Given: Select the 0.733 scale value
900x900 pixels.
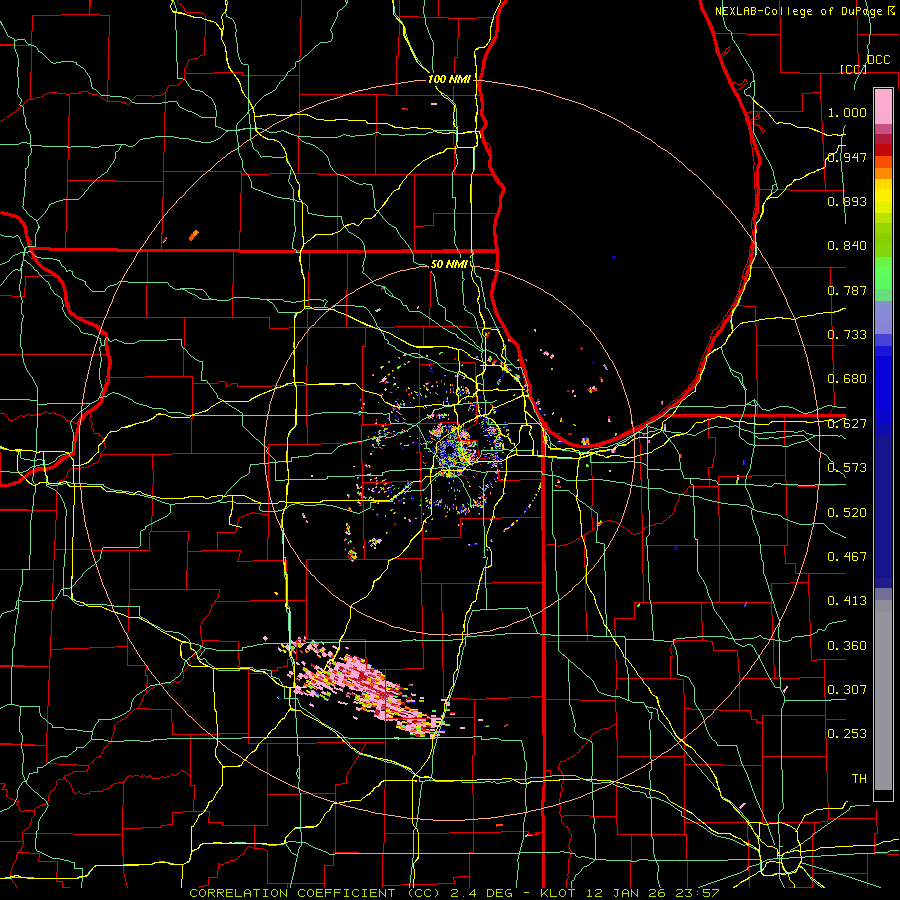Looking at the screenshot, I should (x=847, y=335).
